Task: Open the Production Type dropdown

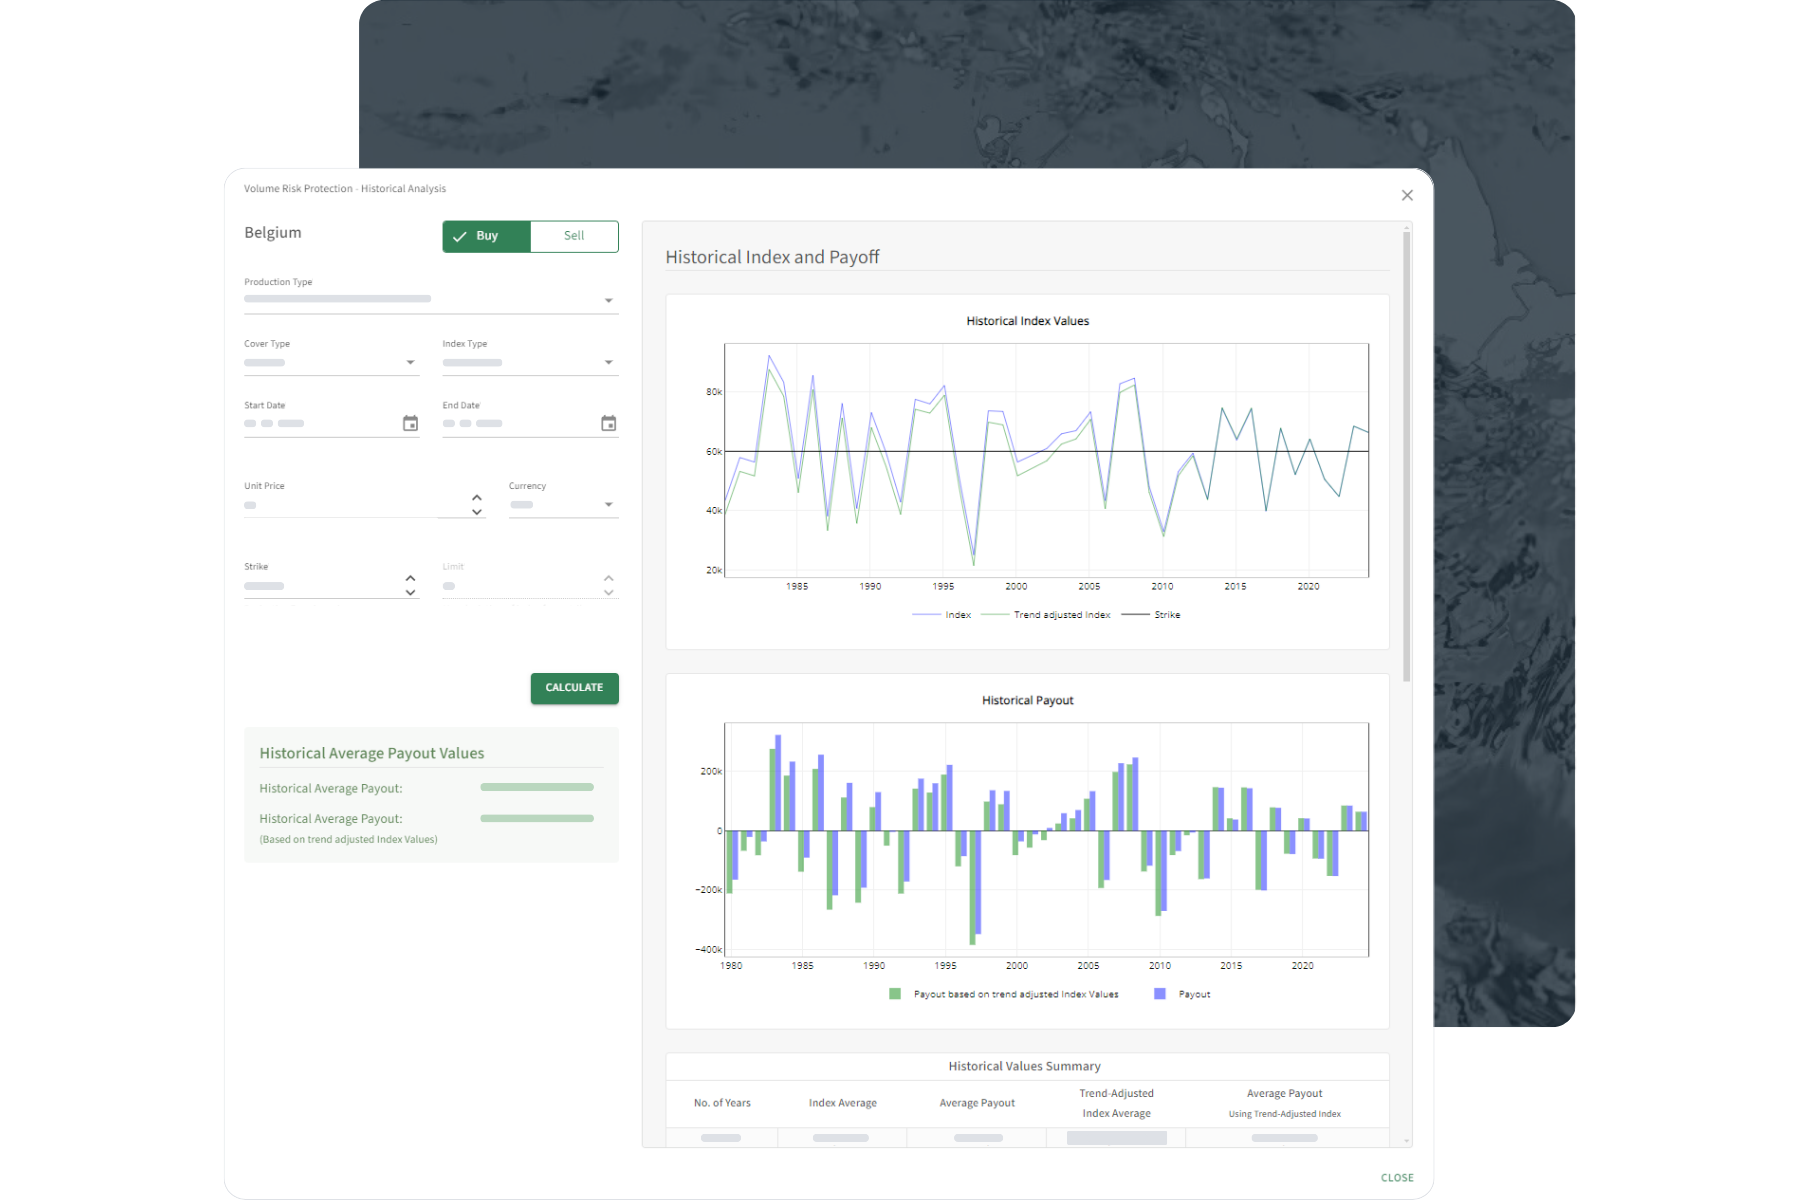Action: tap(431, 299)
